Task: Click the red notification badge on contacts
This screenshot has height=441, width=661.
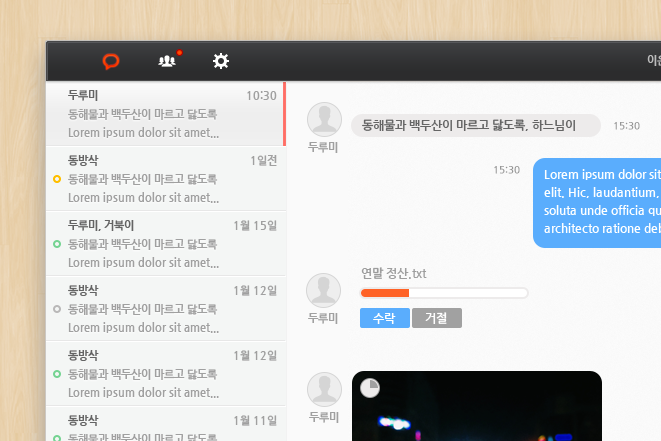Action: pyautogui.click(x=179, y=52)
